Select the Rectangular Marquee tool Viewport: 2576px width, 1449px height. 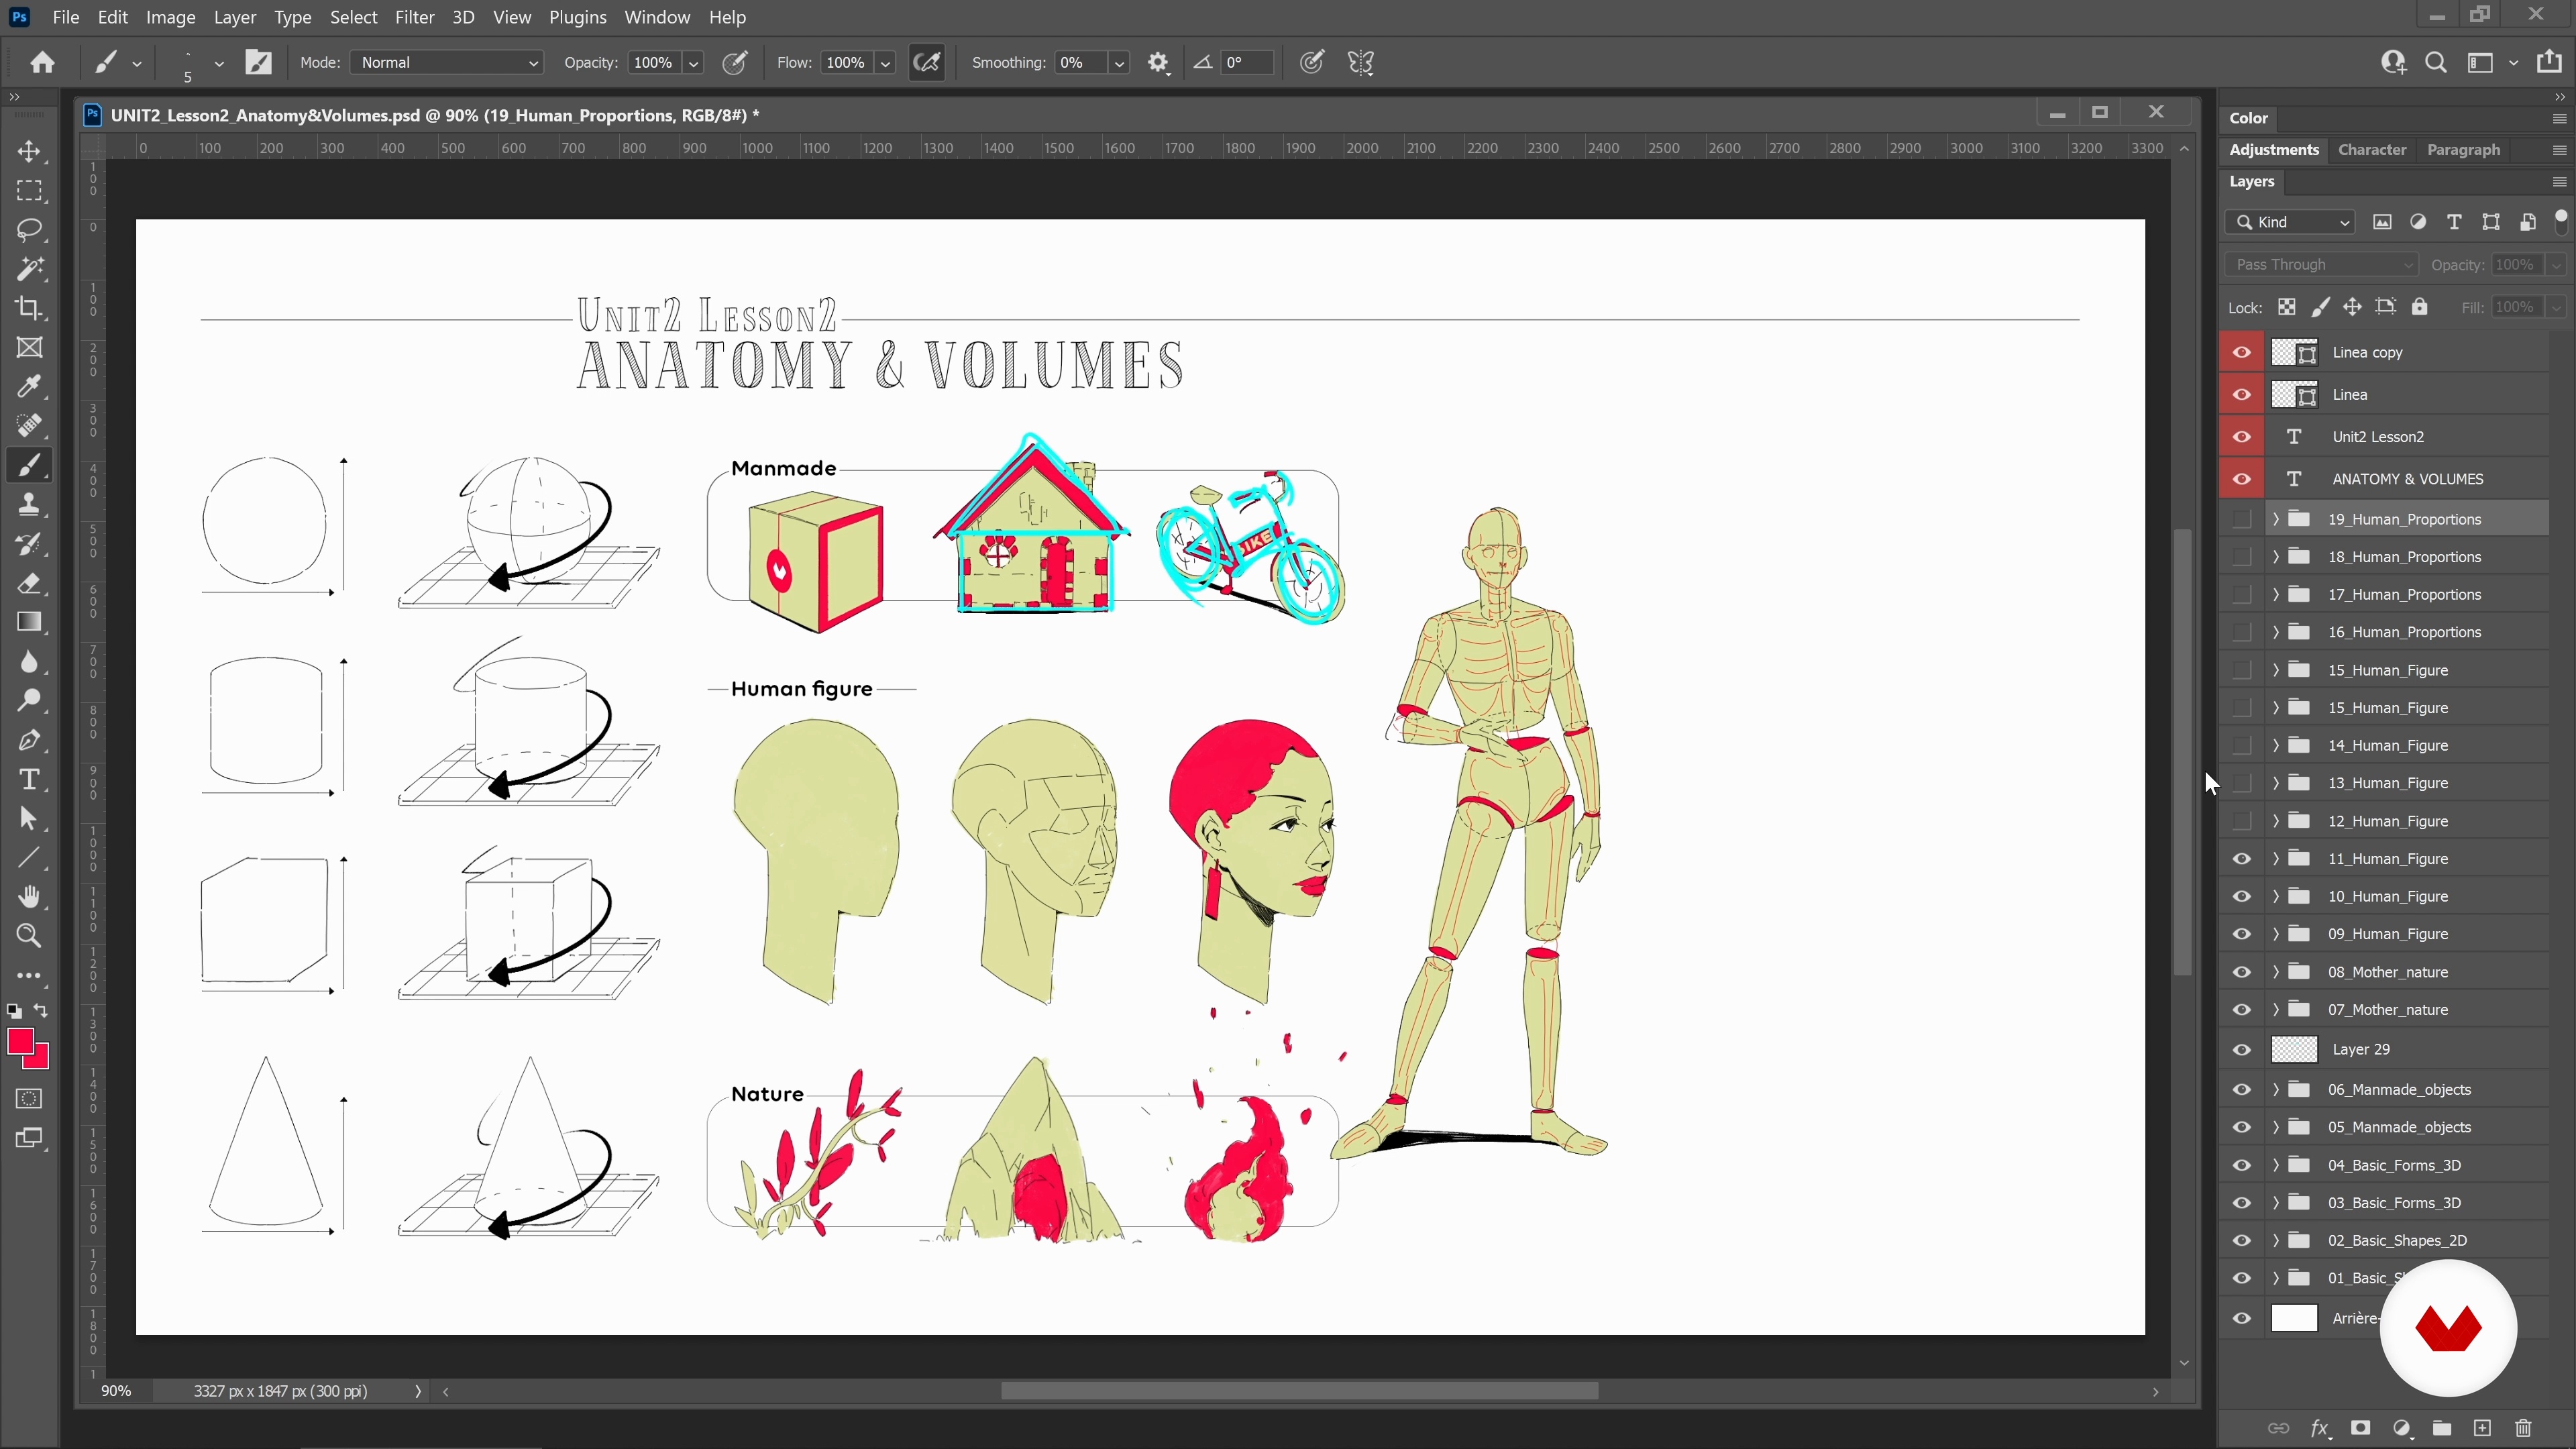pos(29,191)
